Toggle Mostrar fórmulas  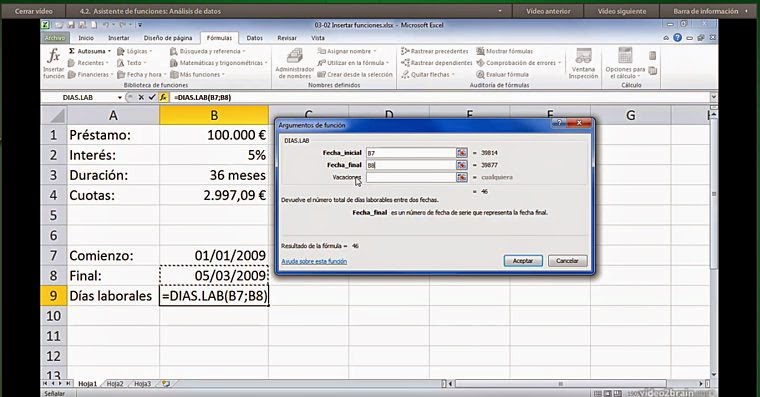[505, 51]
